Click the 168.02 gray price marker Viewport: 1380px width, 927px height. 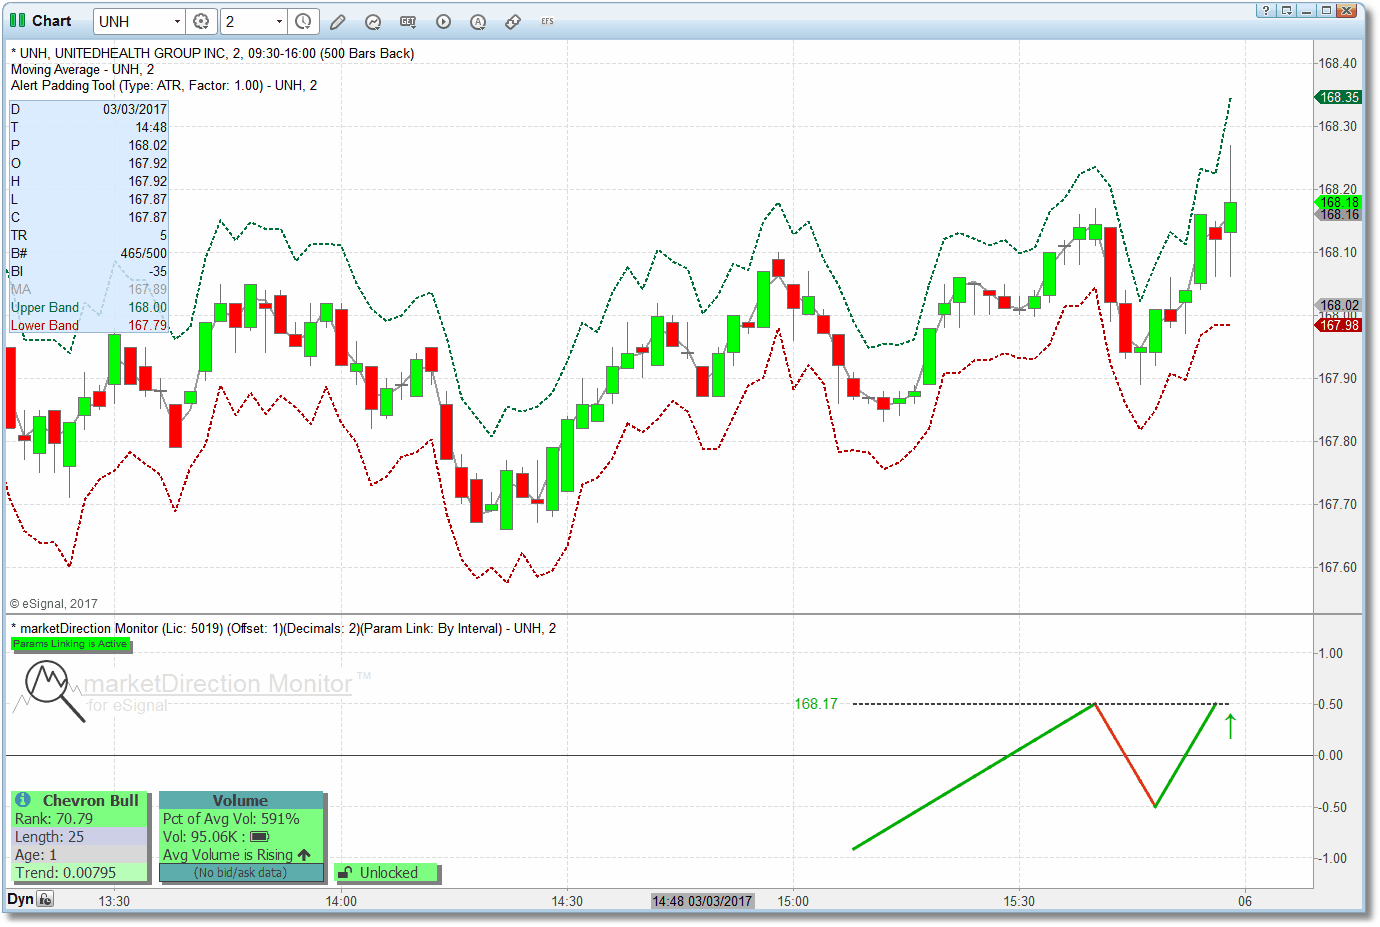1339,305
